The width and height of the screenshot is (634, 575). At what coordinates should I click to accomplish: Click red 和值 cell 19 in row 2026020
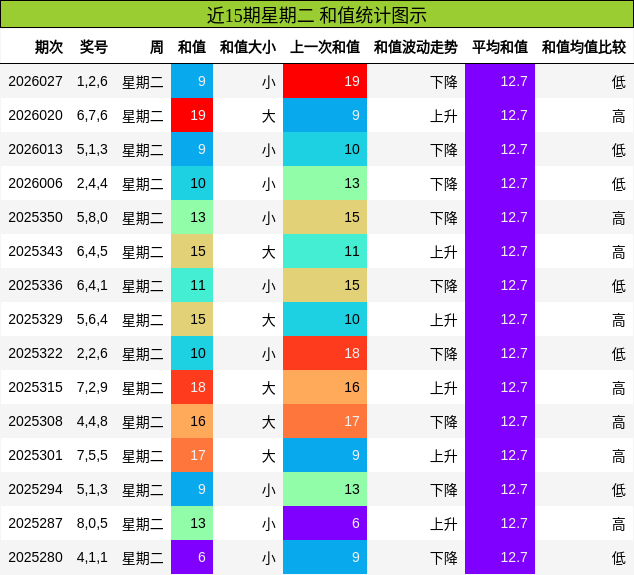tap(192, 115)
